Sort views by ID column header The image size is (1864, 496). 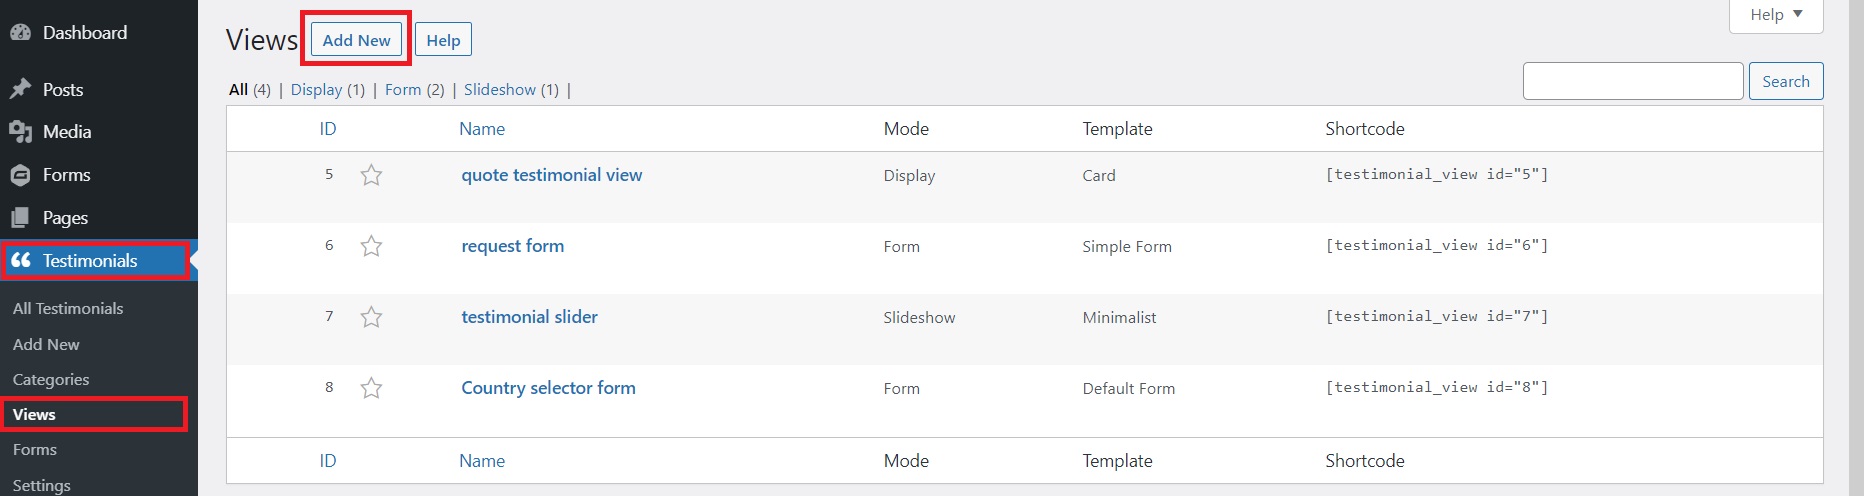tap(328, 129)
